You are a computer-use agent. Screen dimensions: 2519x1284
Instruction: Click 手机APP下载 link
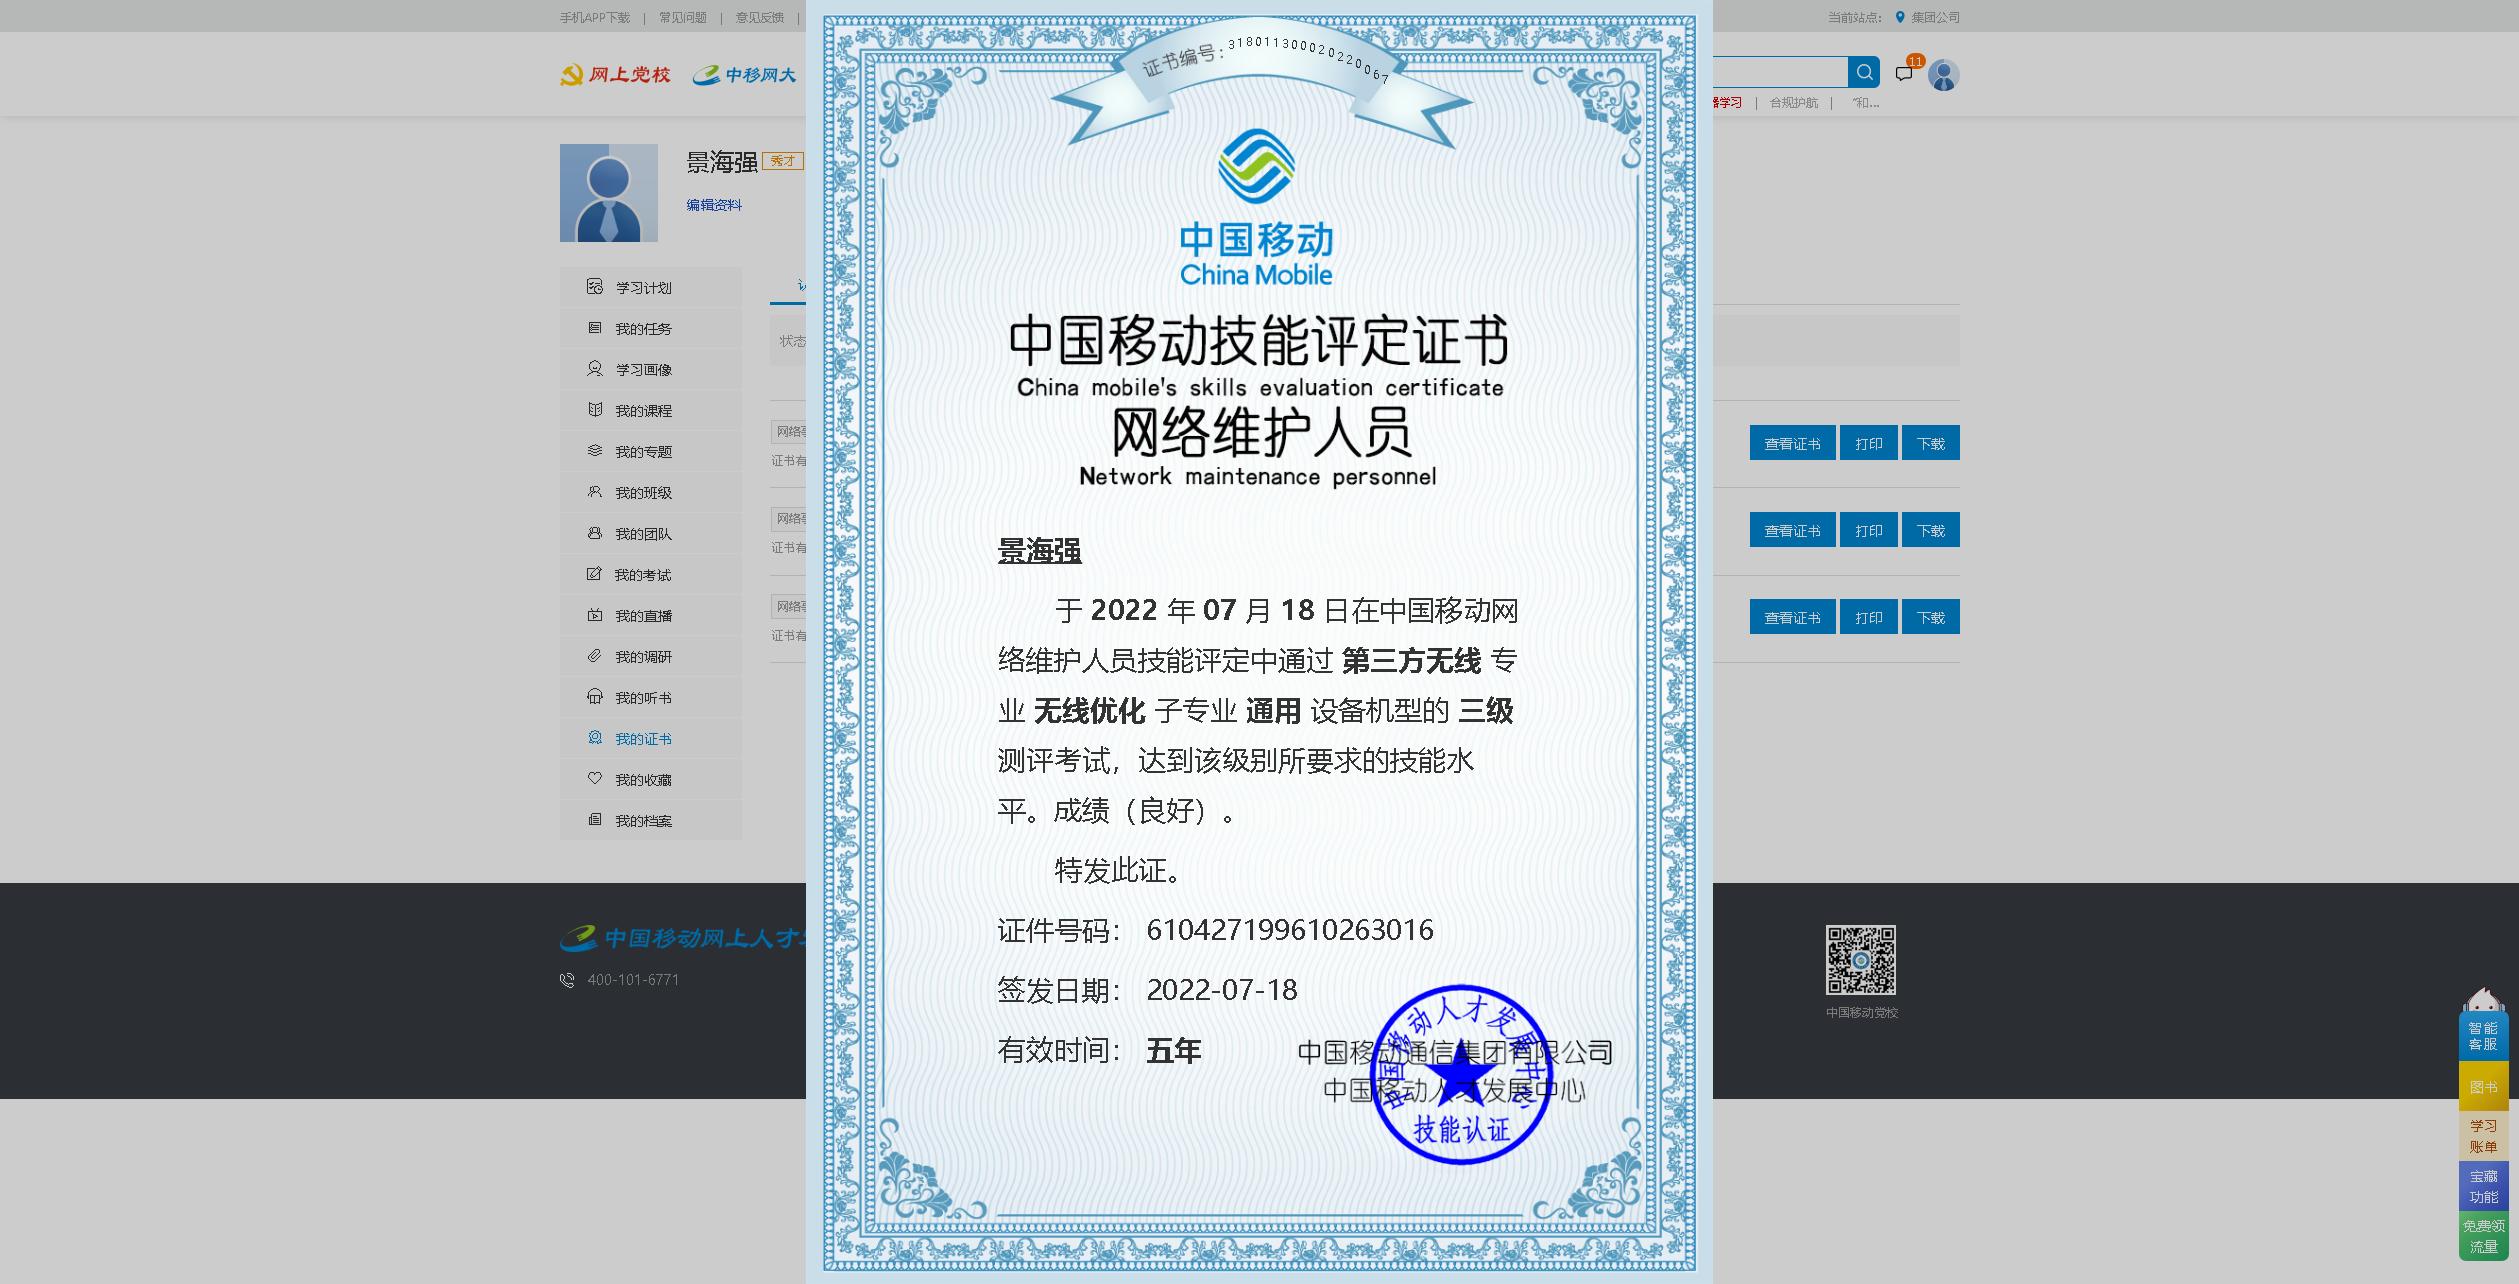point(595,17)
